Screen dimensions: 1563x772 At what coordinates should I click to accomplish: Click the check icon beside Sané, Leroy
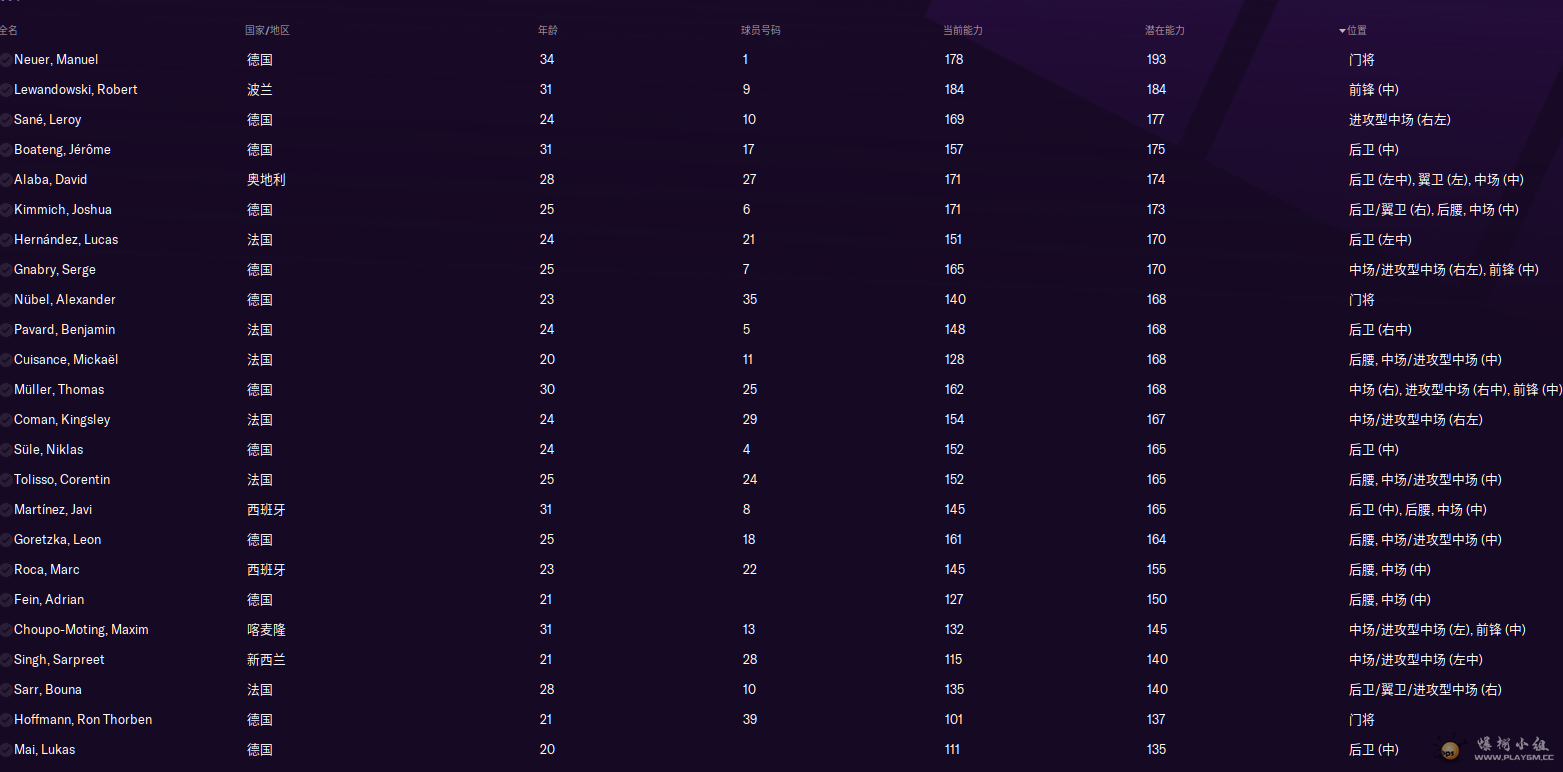(x=6, y=120)
